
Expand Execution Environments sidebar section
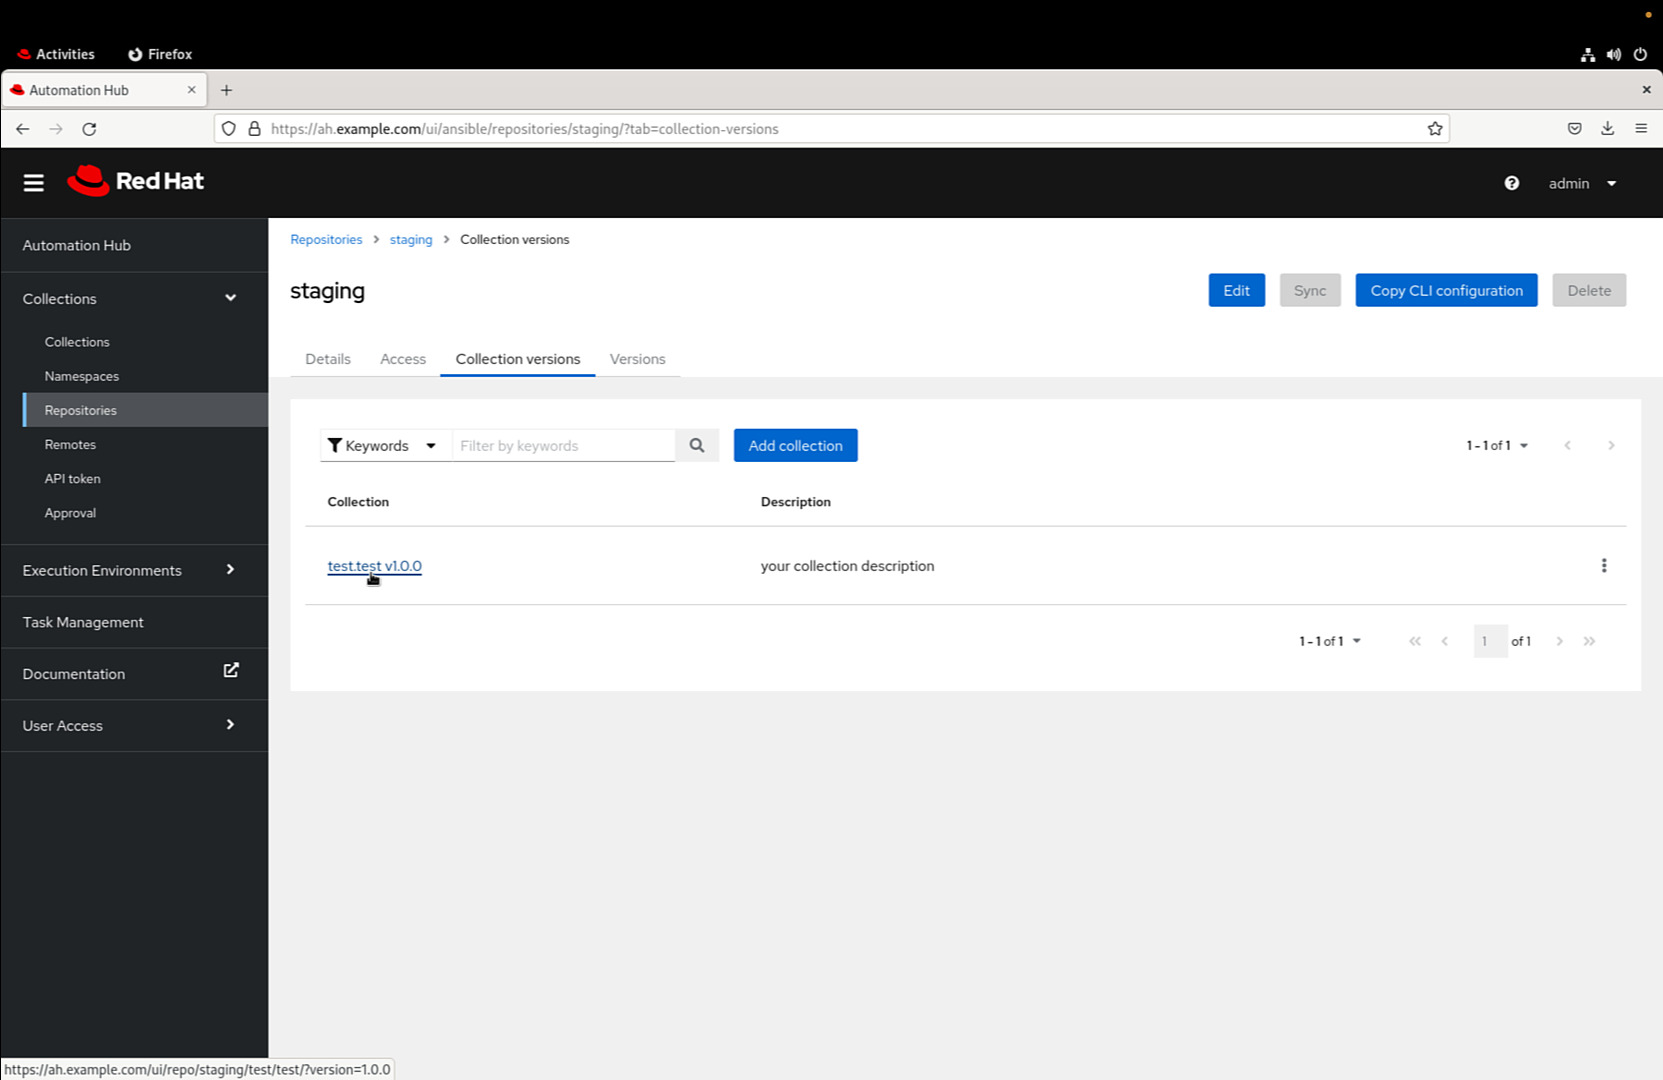pos(134,570)
